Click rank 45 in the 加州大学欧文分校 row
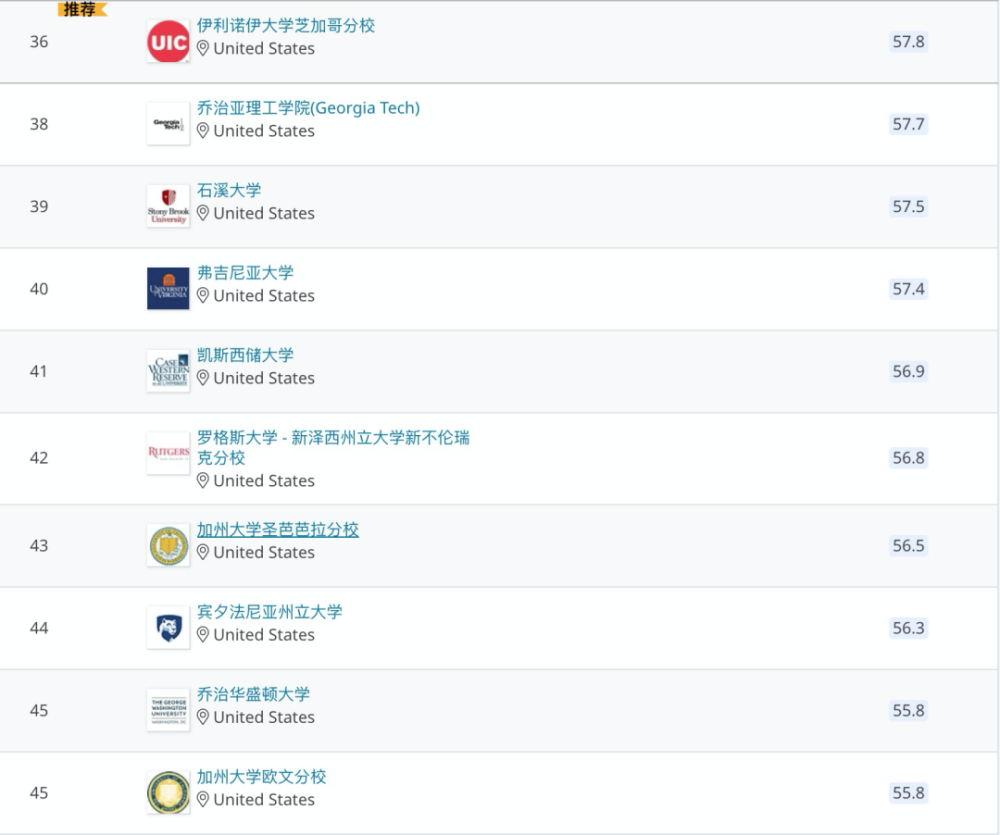 (39, 793)
